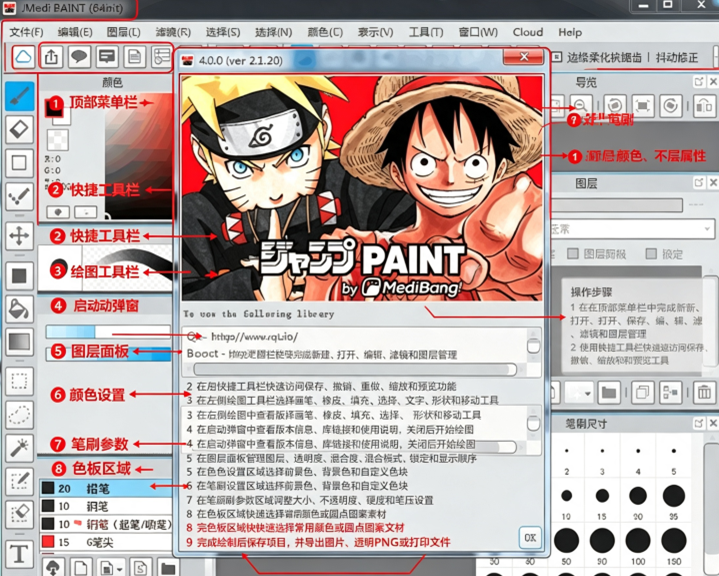Select the Select Pen tool
This screenshot has width=719, height=576.
20,481
